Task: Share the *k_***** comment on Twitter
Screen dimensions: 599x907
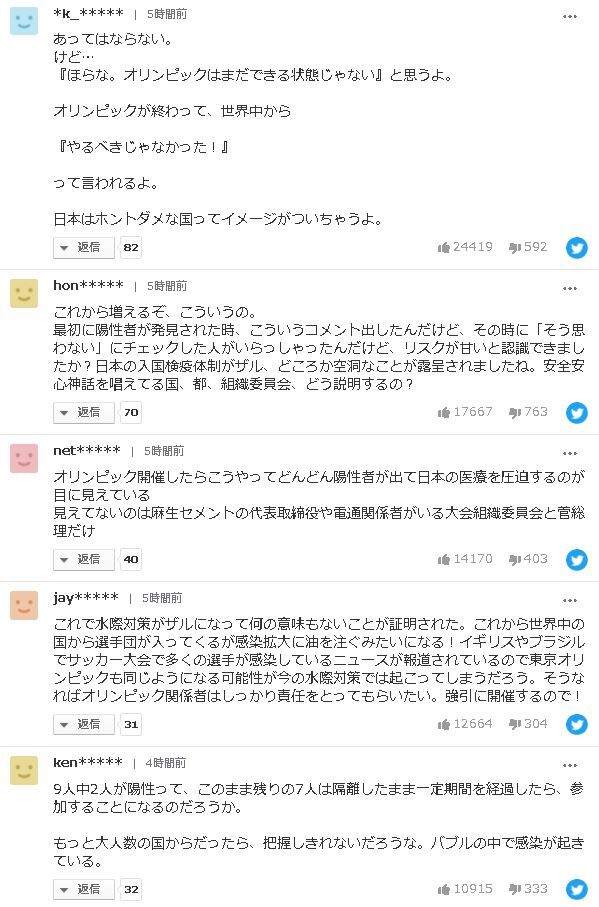Action: [x=576, y=248]
